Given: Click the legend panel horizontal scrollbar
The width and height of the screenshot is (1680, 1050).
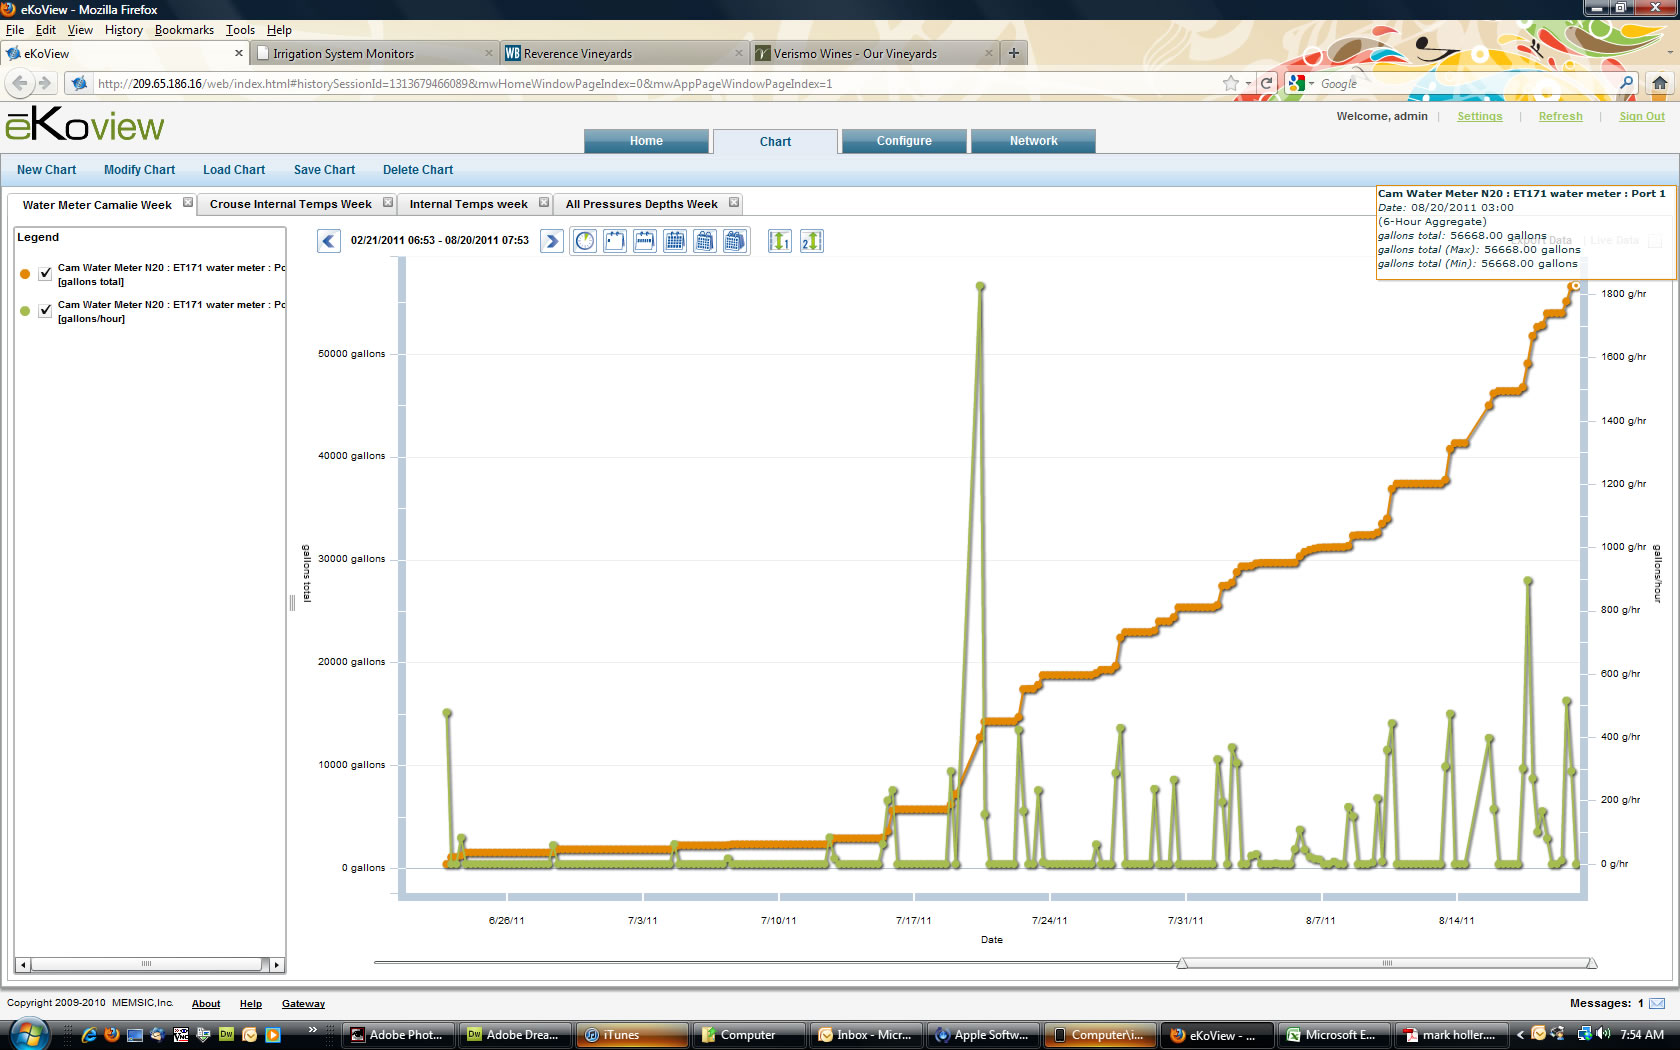Looking at the screenshot, I should point(146,964).
